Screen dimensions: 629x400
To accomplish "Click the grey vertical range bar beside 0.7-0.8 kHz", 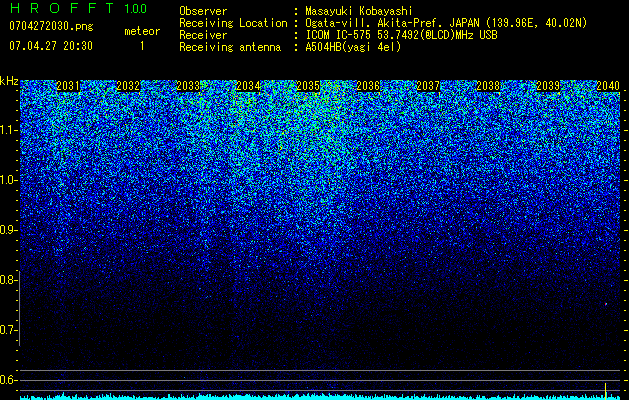I will (x=19, y=308).
